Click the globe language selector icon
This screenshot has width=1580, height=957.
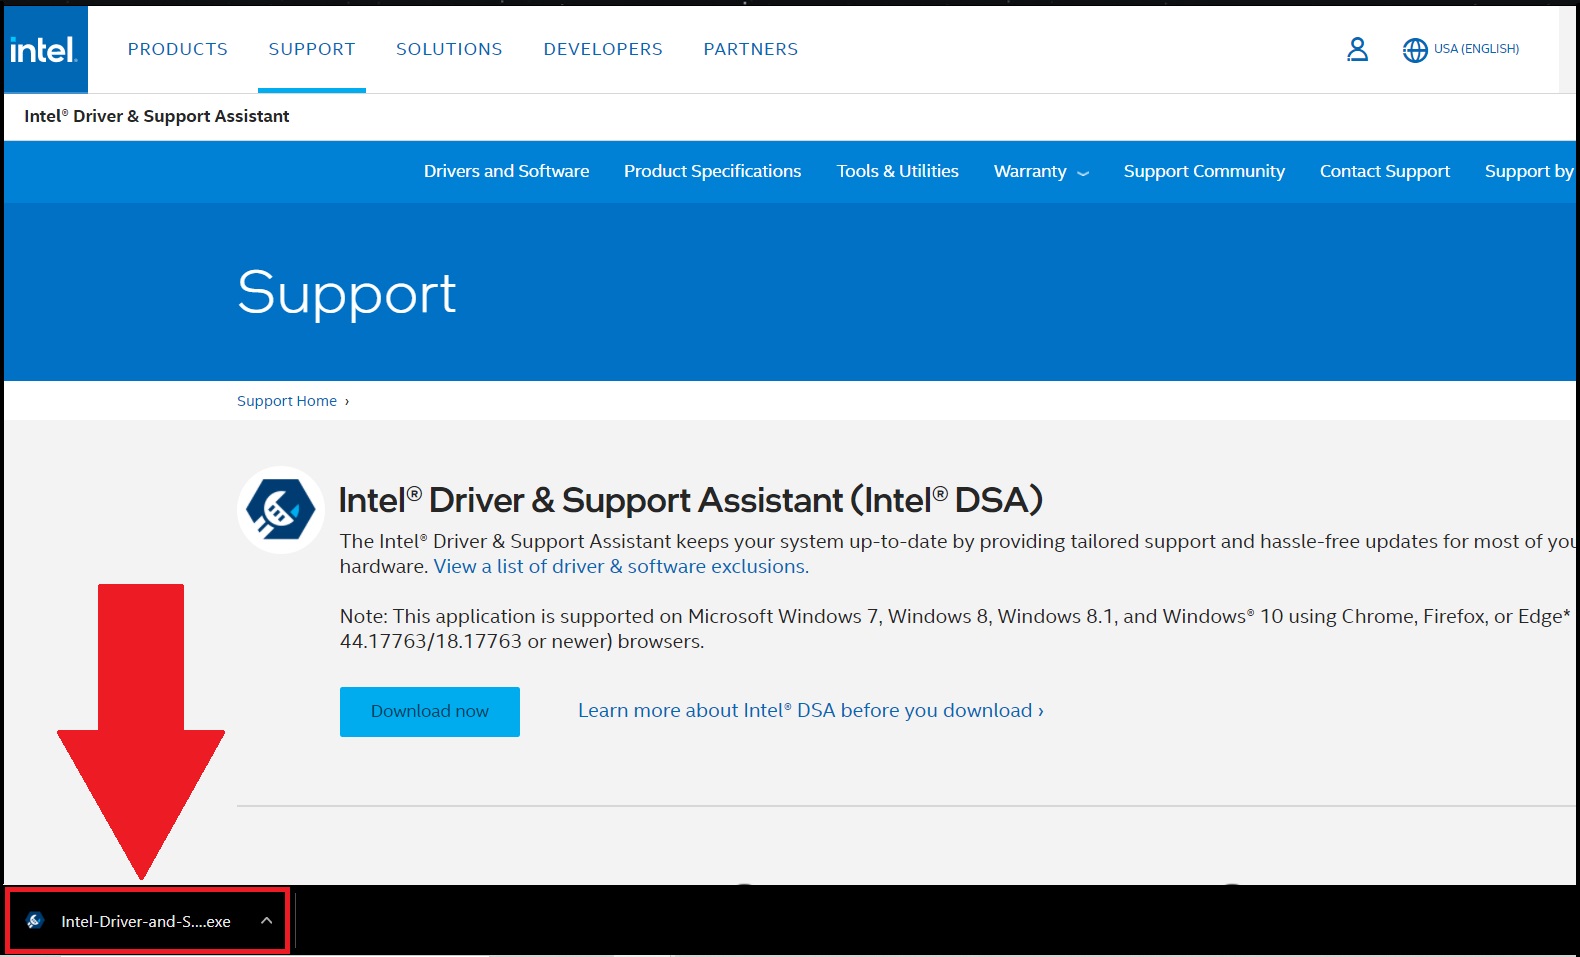pyautogui.click(x=1415, y=50)
